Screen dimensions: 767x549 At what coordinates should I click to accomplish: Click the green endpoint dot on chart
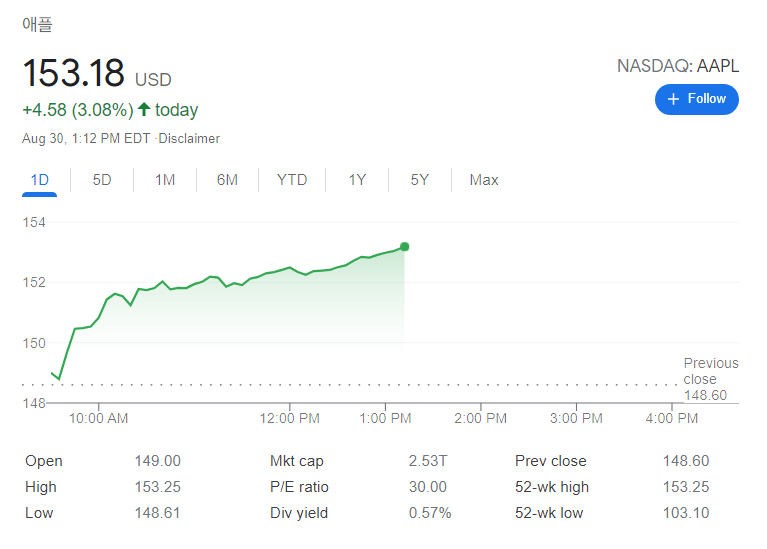pyautogui.click(x=404, y=246)
